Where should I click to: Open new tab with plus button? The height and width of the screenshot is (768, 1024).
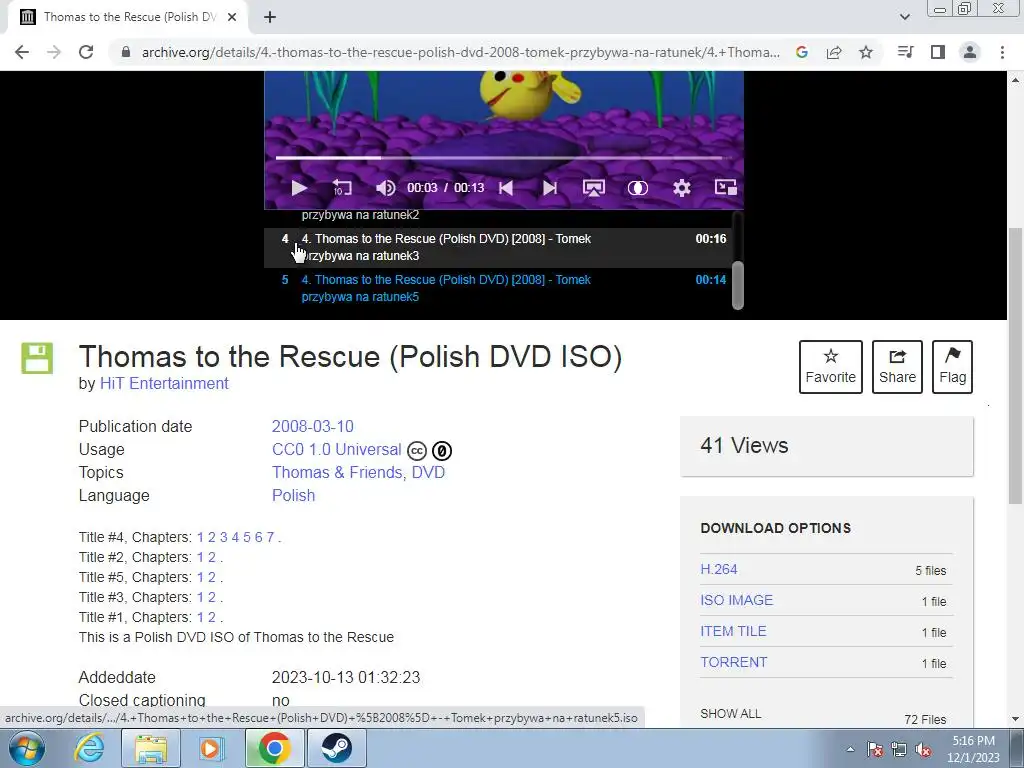click(270, 17)
